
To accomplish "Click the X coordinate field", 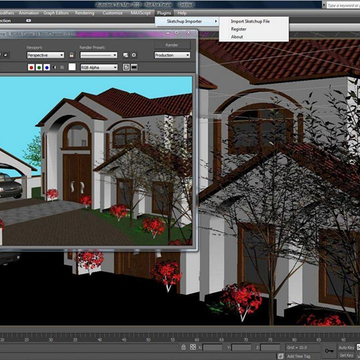I will click(x=212, y=347).
